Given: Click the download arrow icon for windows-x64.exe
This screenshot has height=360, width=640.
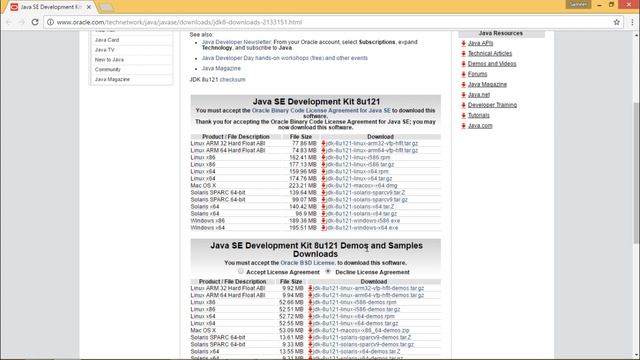Looking at the screenshot, I should [324, 228].
